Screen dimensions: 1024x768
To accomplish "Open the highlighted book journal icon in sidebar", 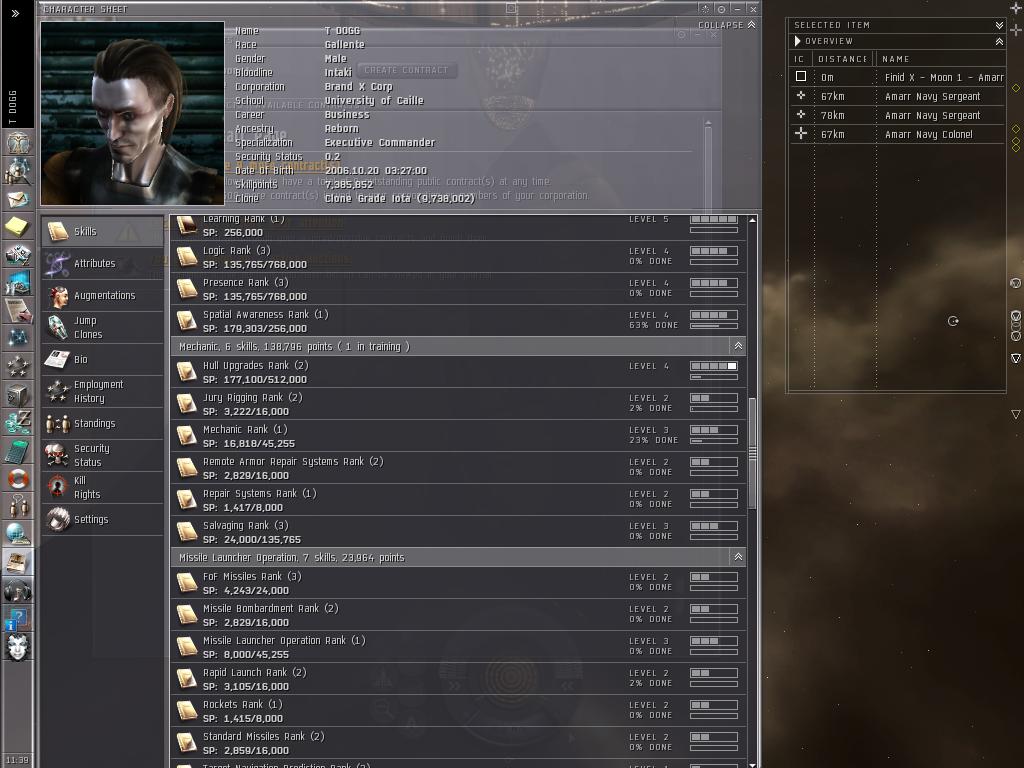I will click(18, 562).
